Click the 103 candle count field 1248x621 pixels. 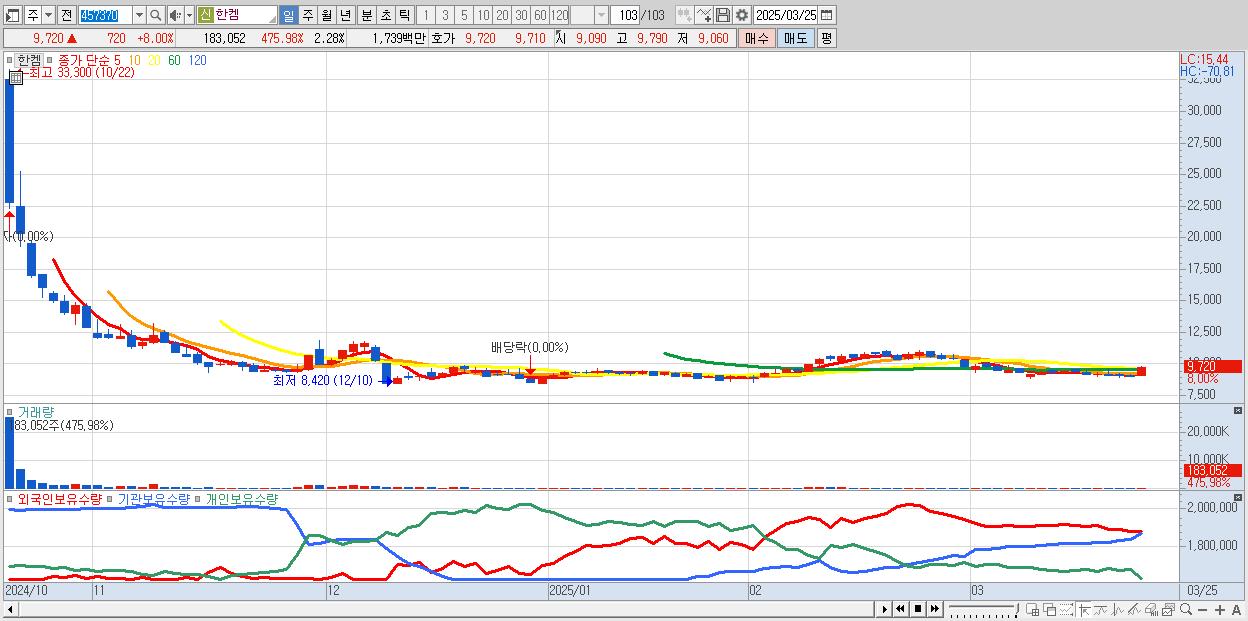click(626, 15)
